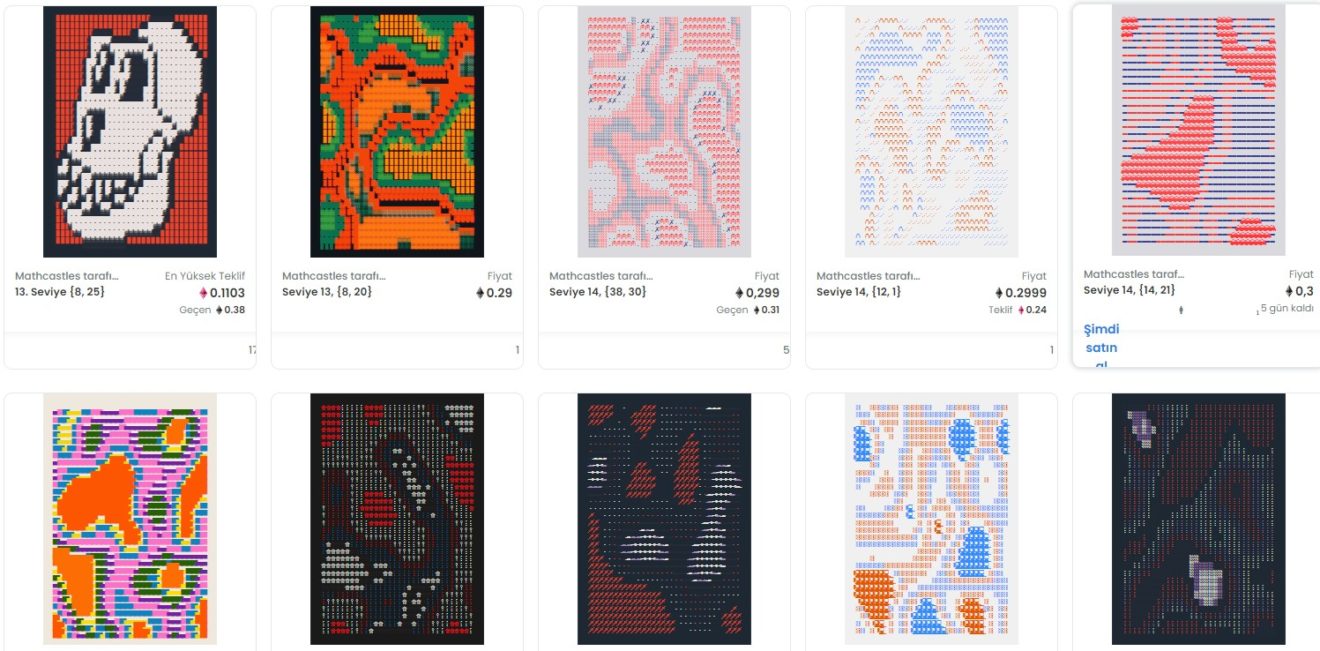Open the '13. Seviye {8, 25}' title link

(x=60, y=292)
